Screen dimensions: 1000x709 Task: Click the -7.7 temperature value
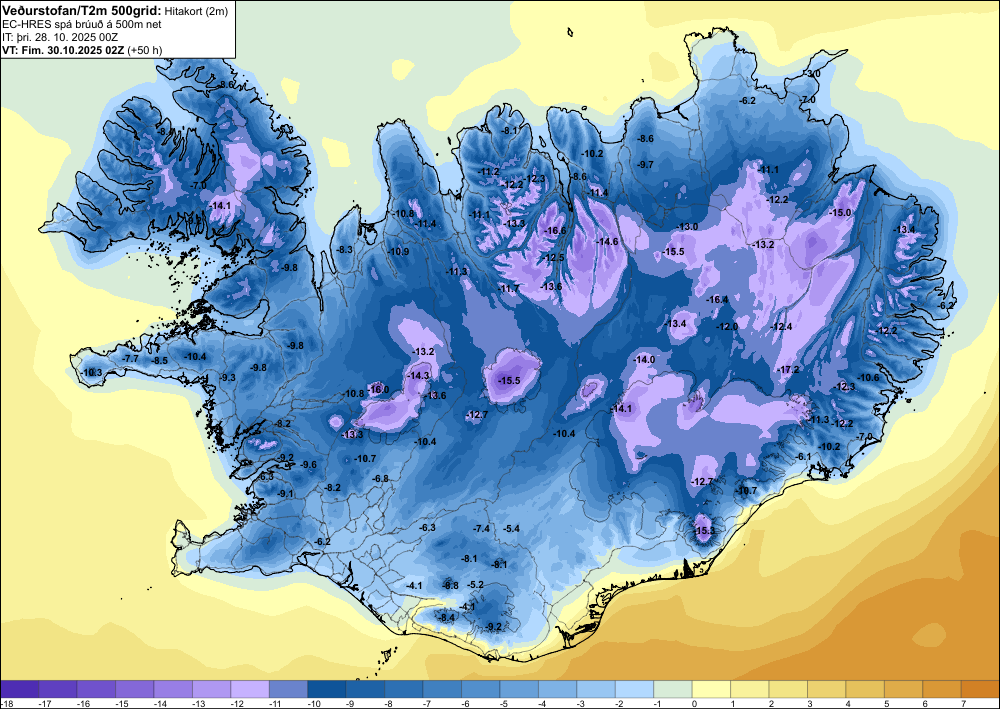[131, 359]
